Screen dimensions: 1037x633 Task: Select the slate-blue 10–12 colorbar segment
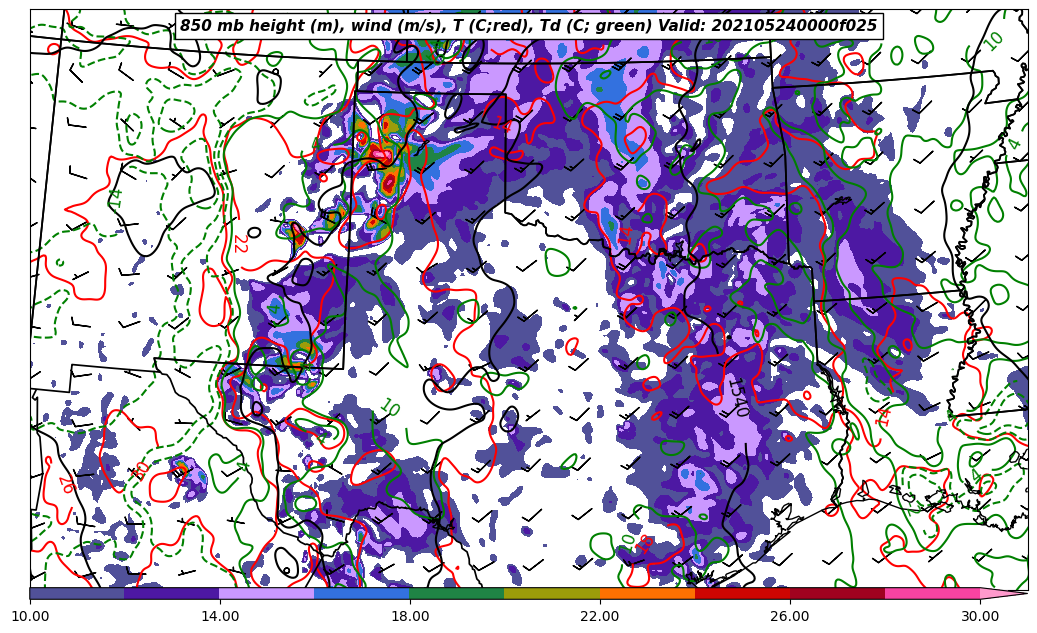77,594
